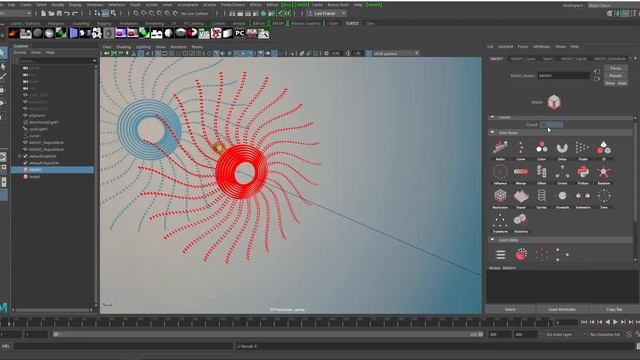Viewport: 640px width, 360px height.
Task: Open the viewport sRGB gamma dropdown
Action: 396,53
